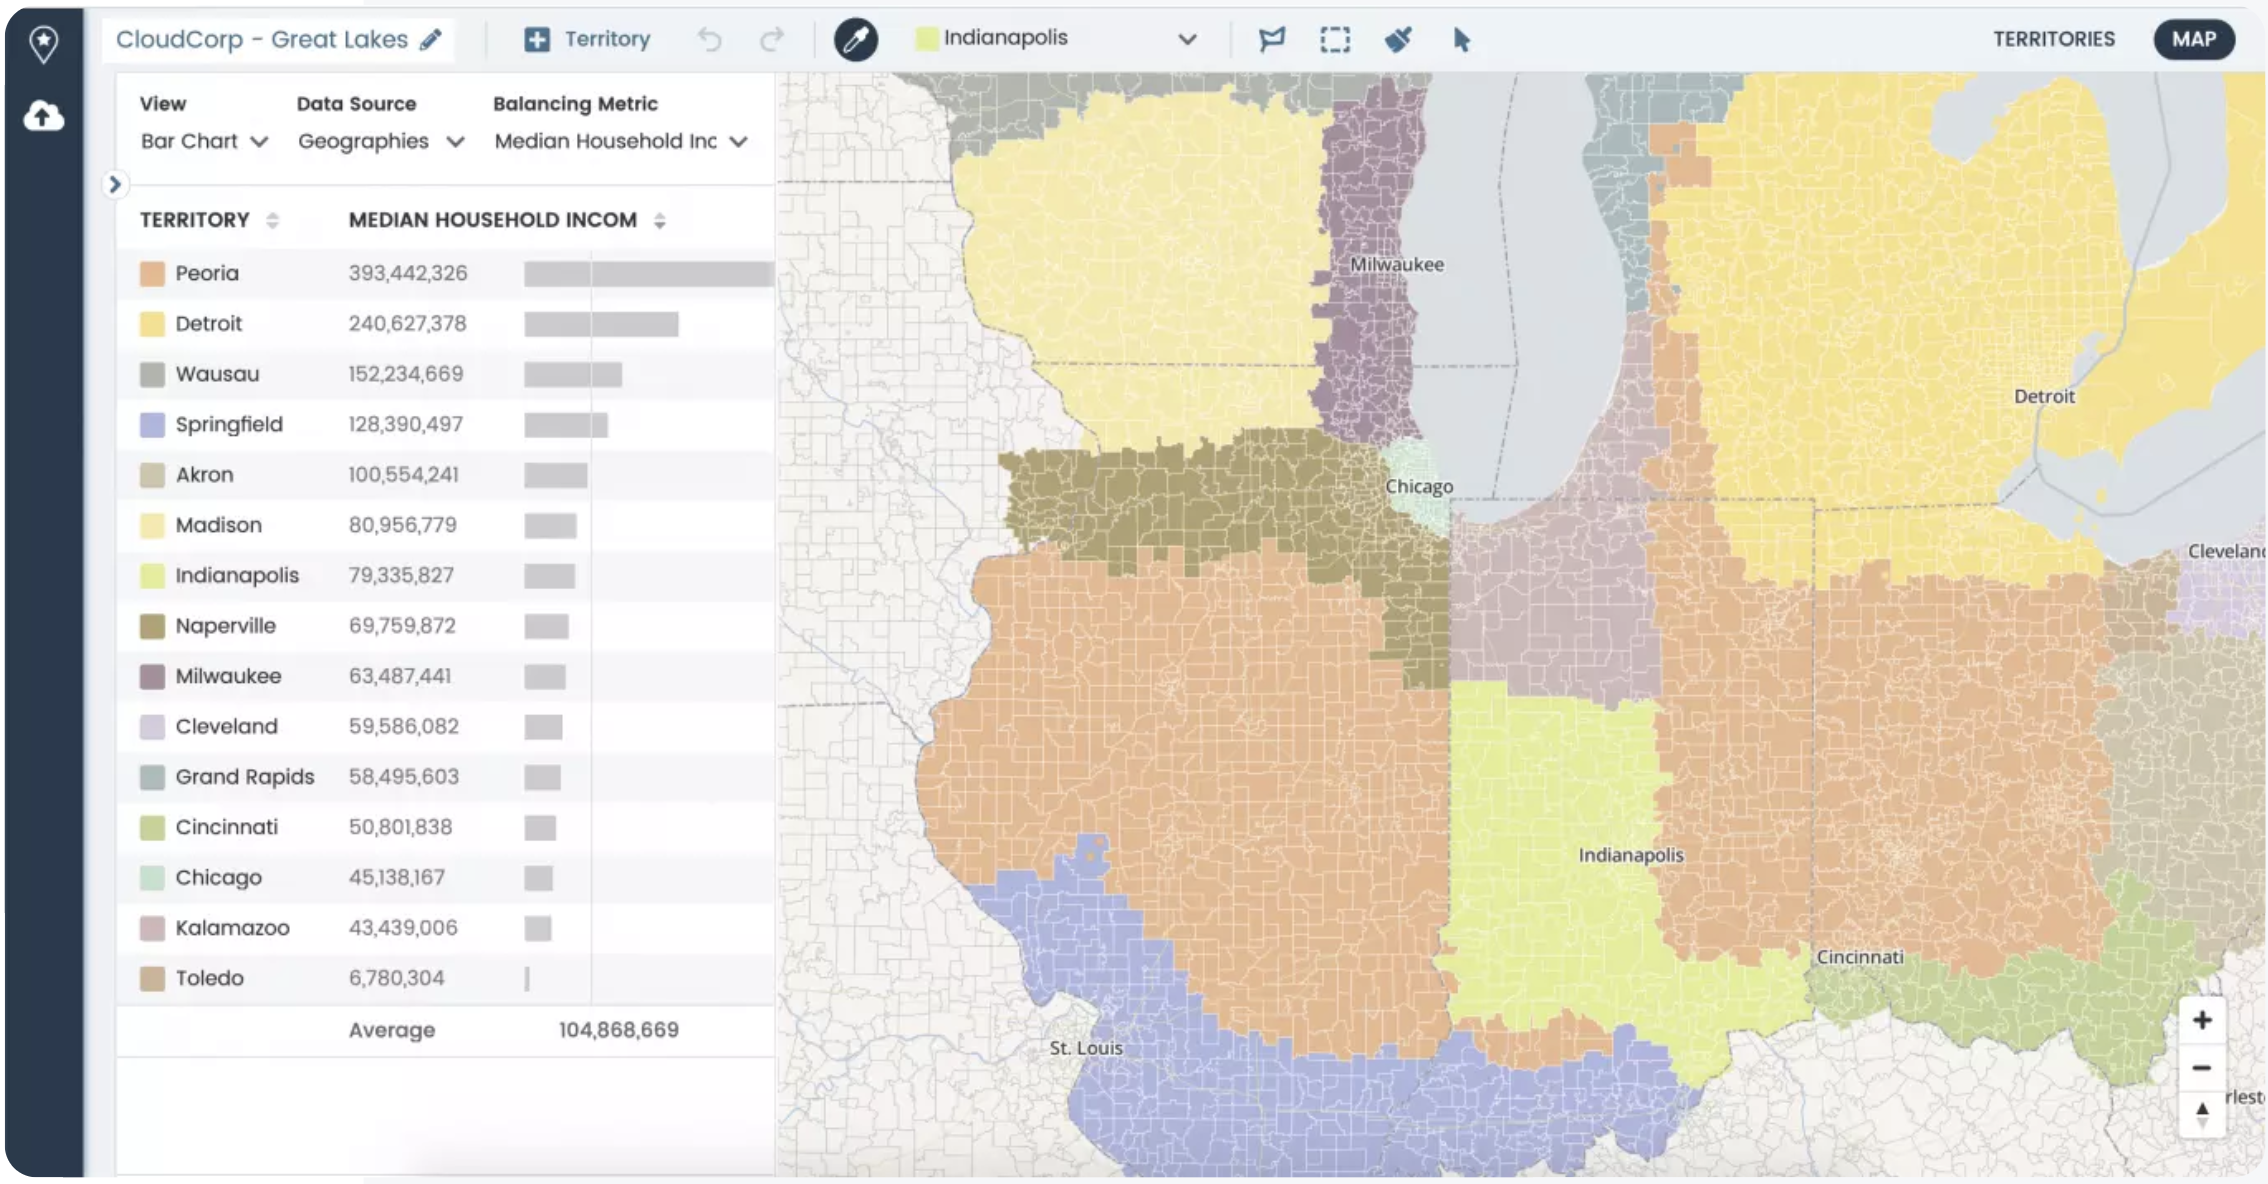Select the eyedropper tool

856,40
